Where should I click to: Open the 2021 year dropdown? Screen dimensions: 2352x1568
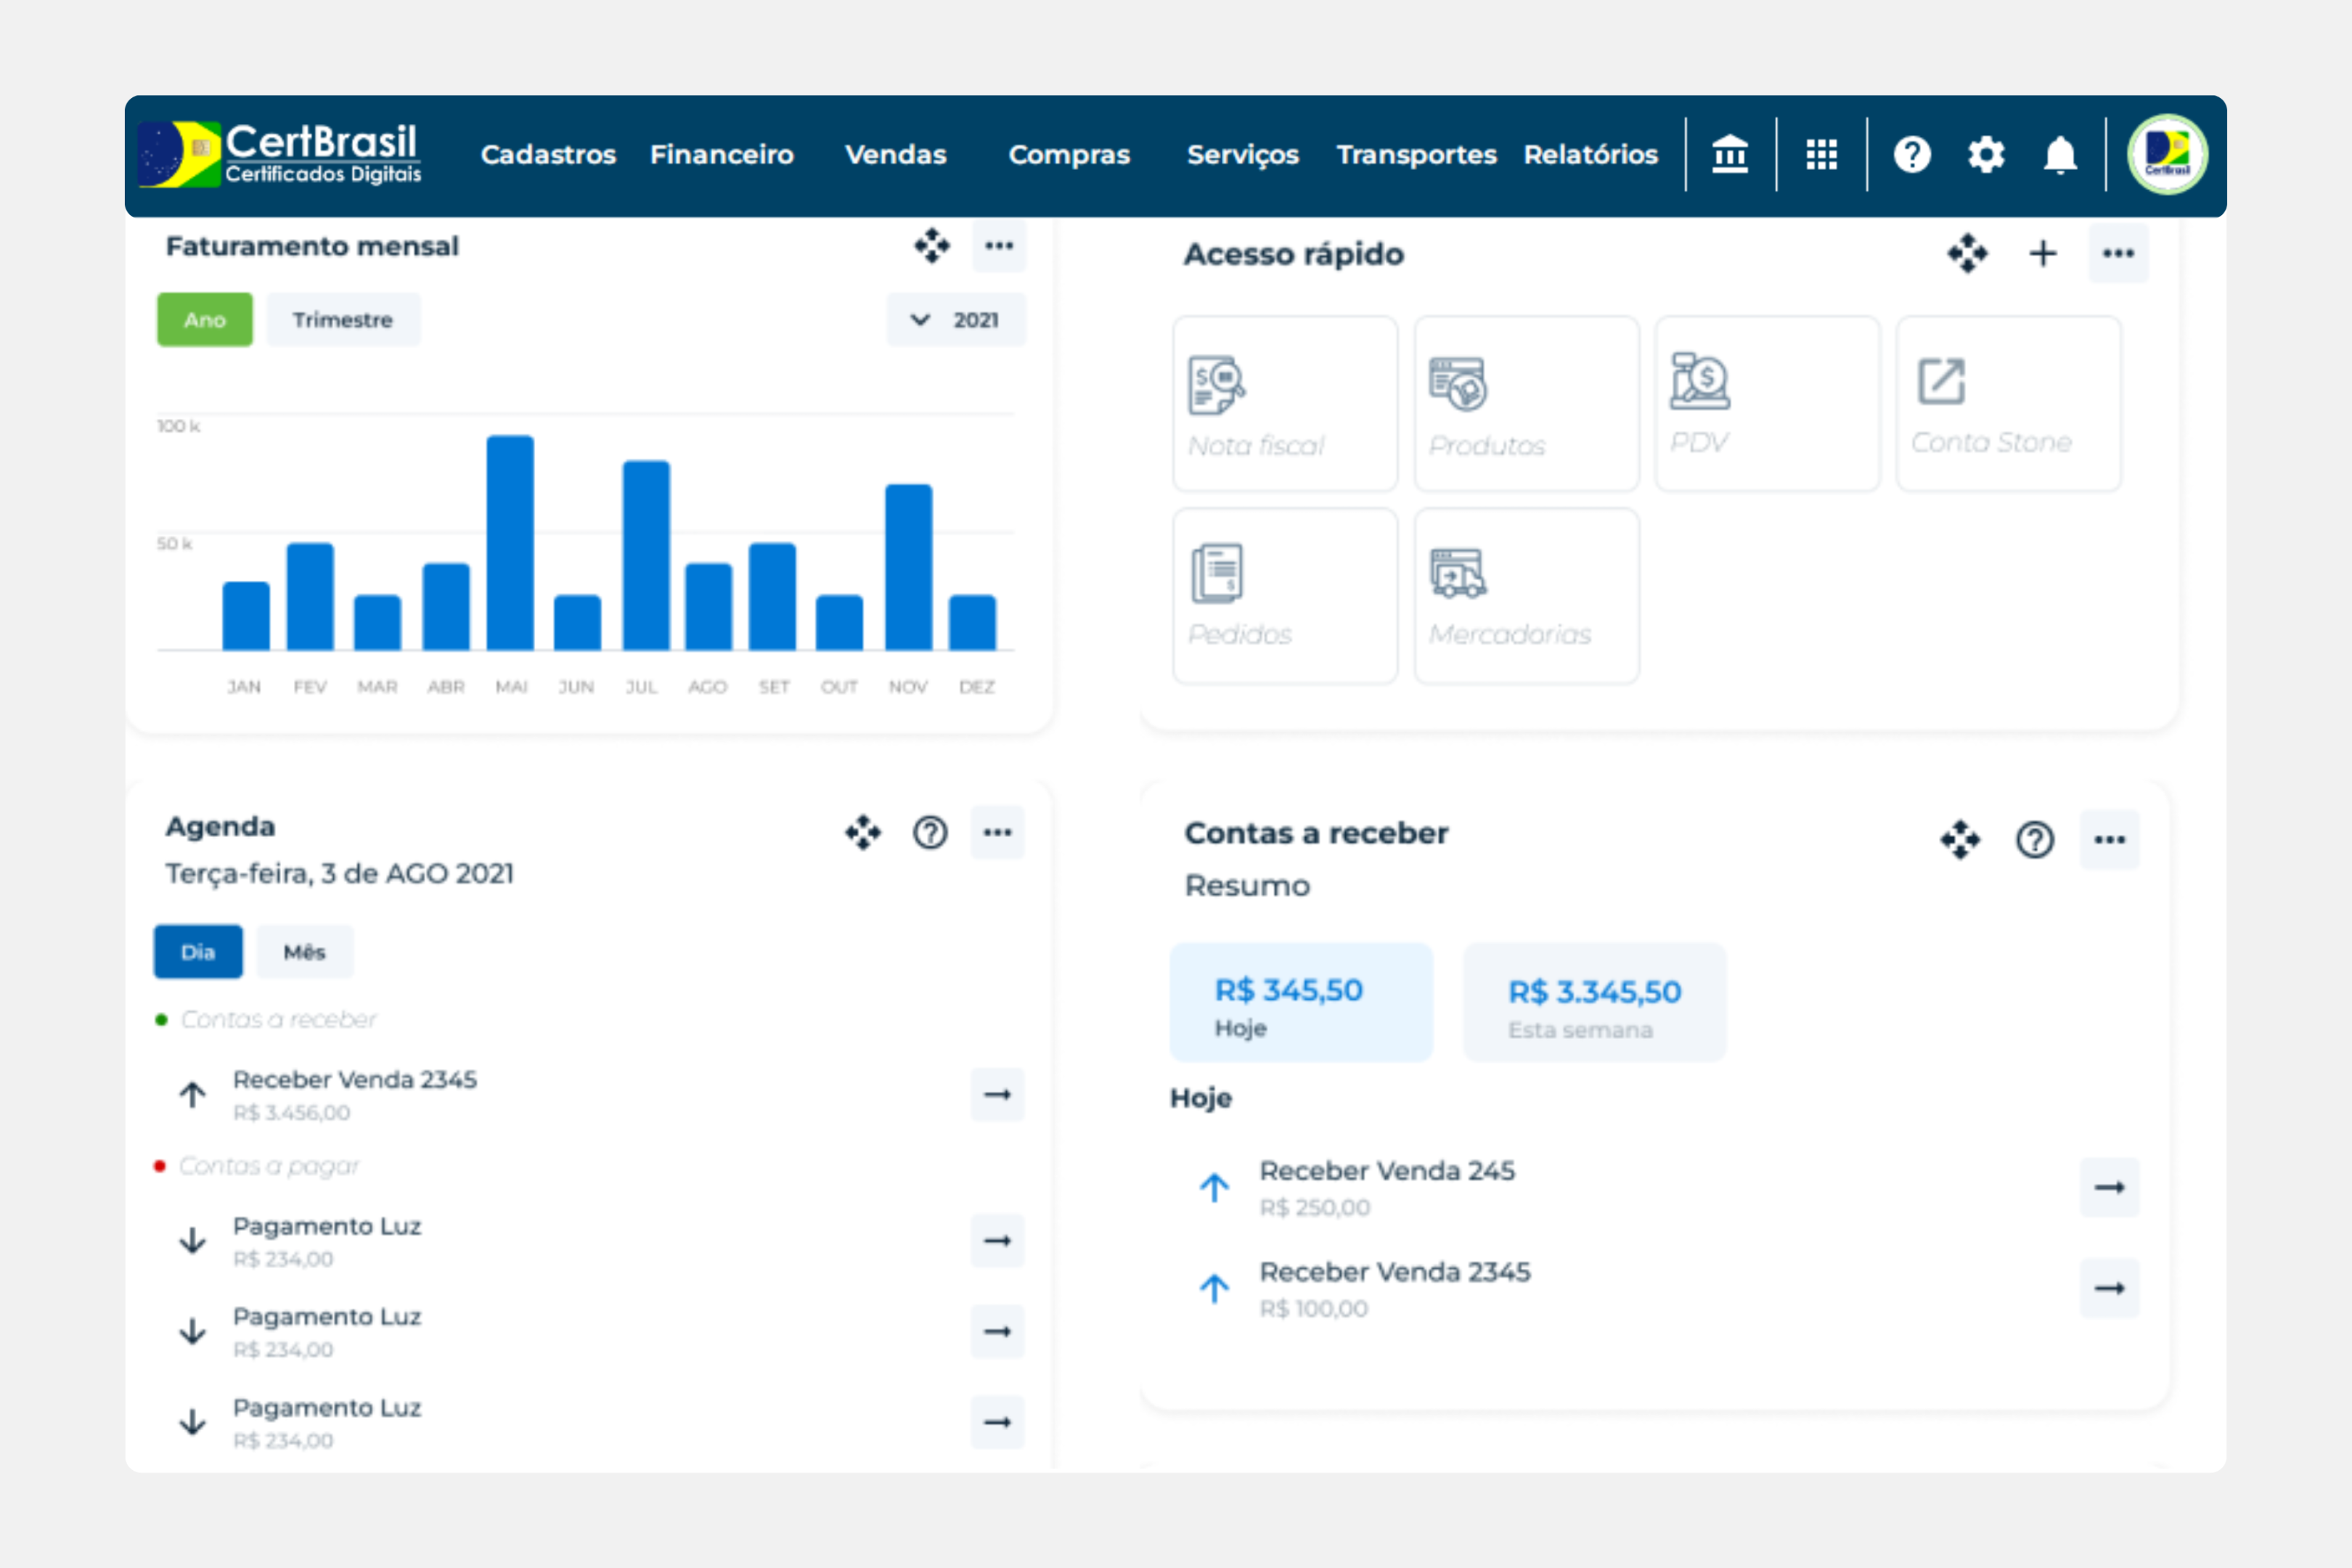tap(956, 320)
